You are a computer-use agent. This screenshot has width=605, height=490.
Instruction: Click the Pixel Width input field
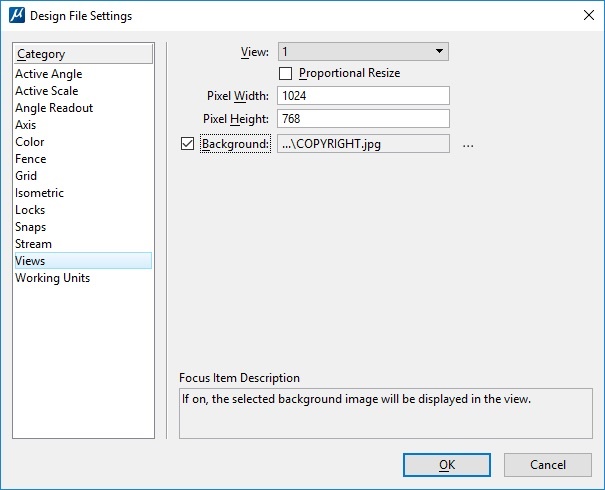pos(363,95)
